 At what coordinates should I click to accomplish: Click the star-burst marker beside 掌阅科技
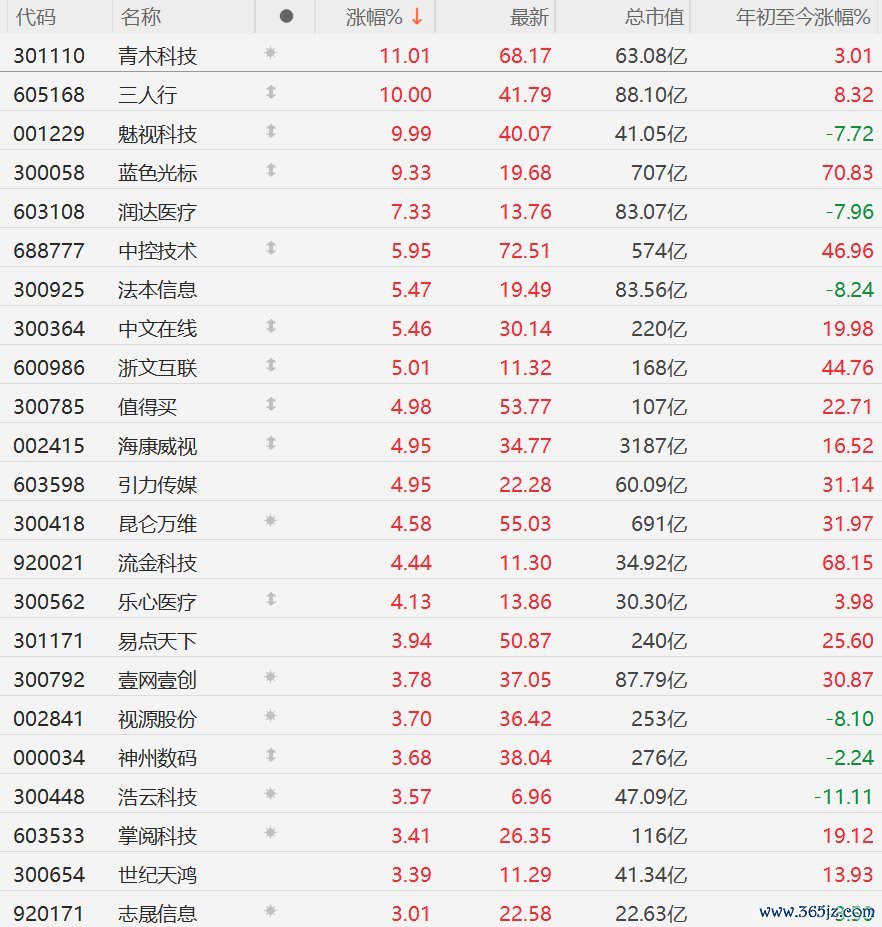[270, 834]
